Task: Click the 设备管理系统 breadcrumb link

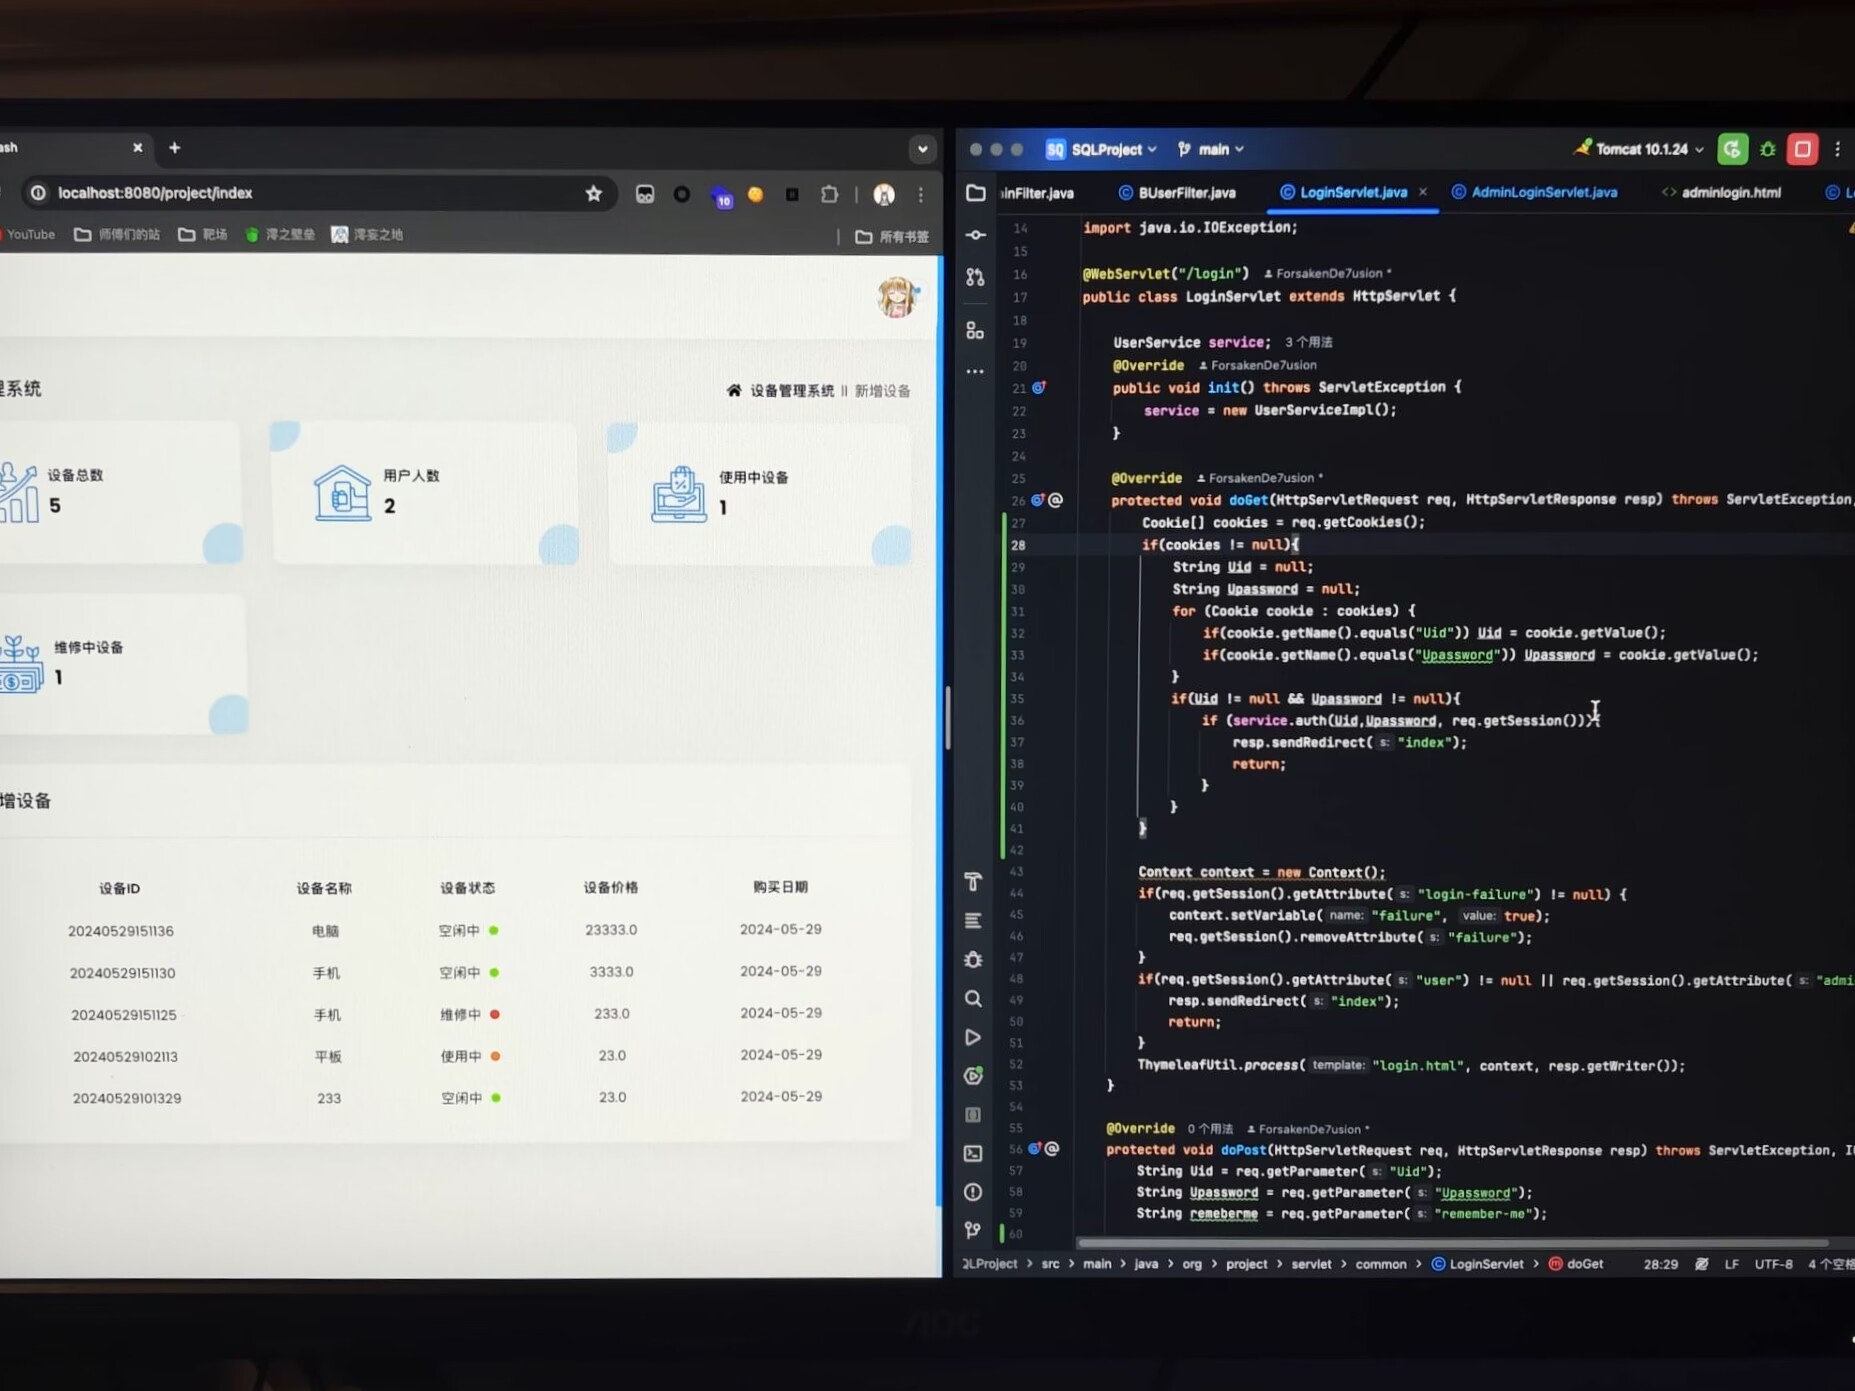Action: click(791, 391)
